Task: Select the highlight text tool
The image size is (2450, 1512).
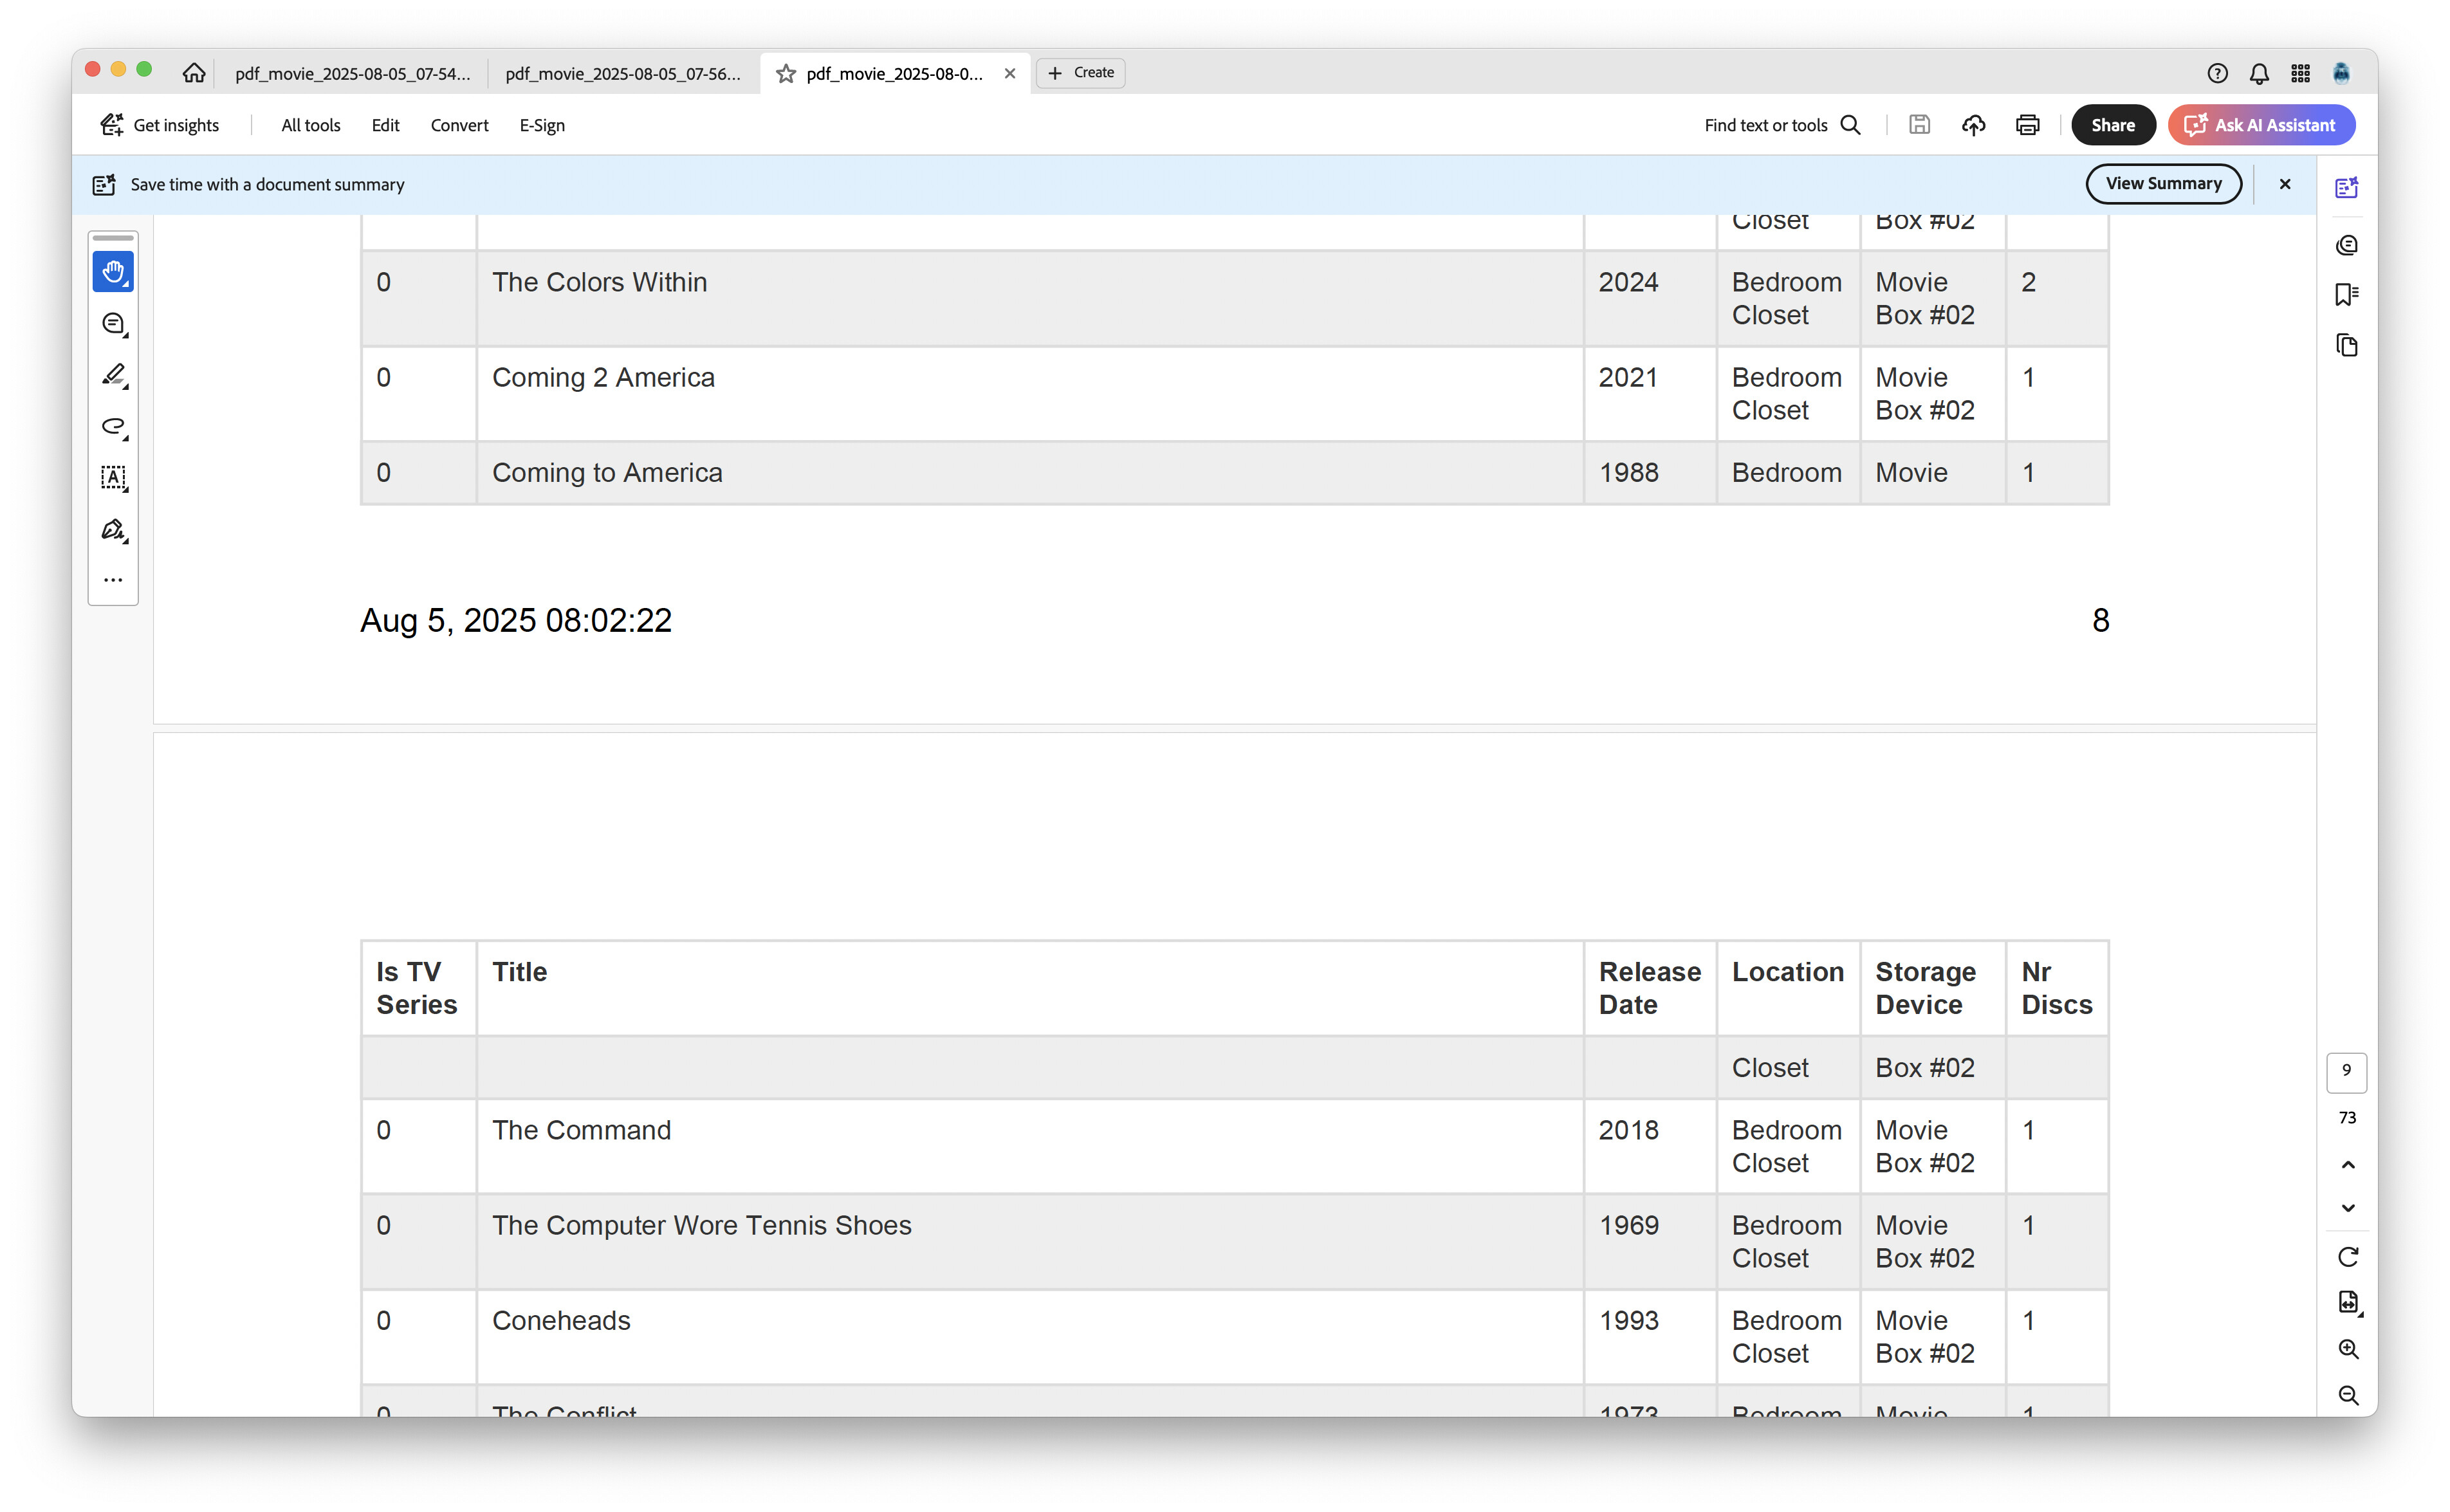Action: pos(113,375)
